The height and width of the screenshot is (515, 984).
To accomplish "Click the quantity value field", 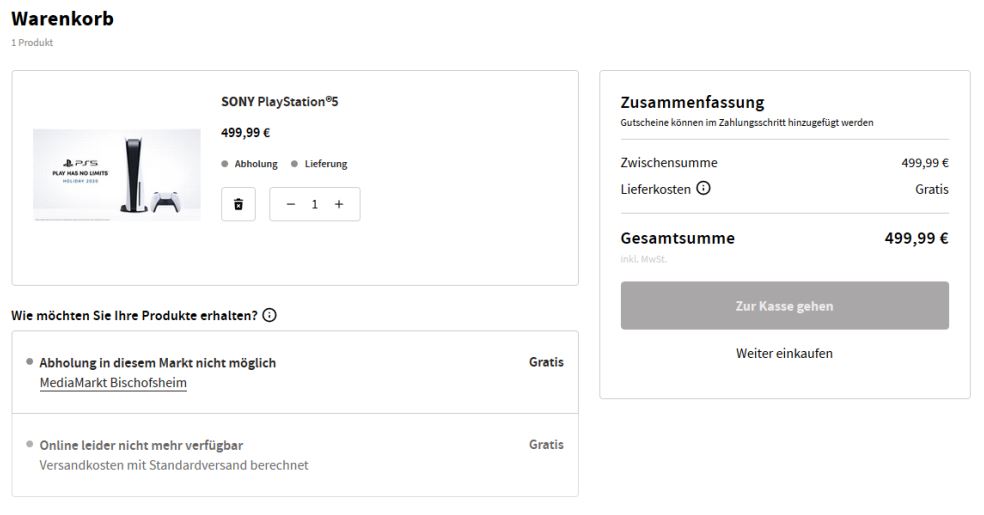I will pos(314,204).
